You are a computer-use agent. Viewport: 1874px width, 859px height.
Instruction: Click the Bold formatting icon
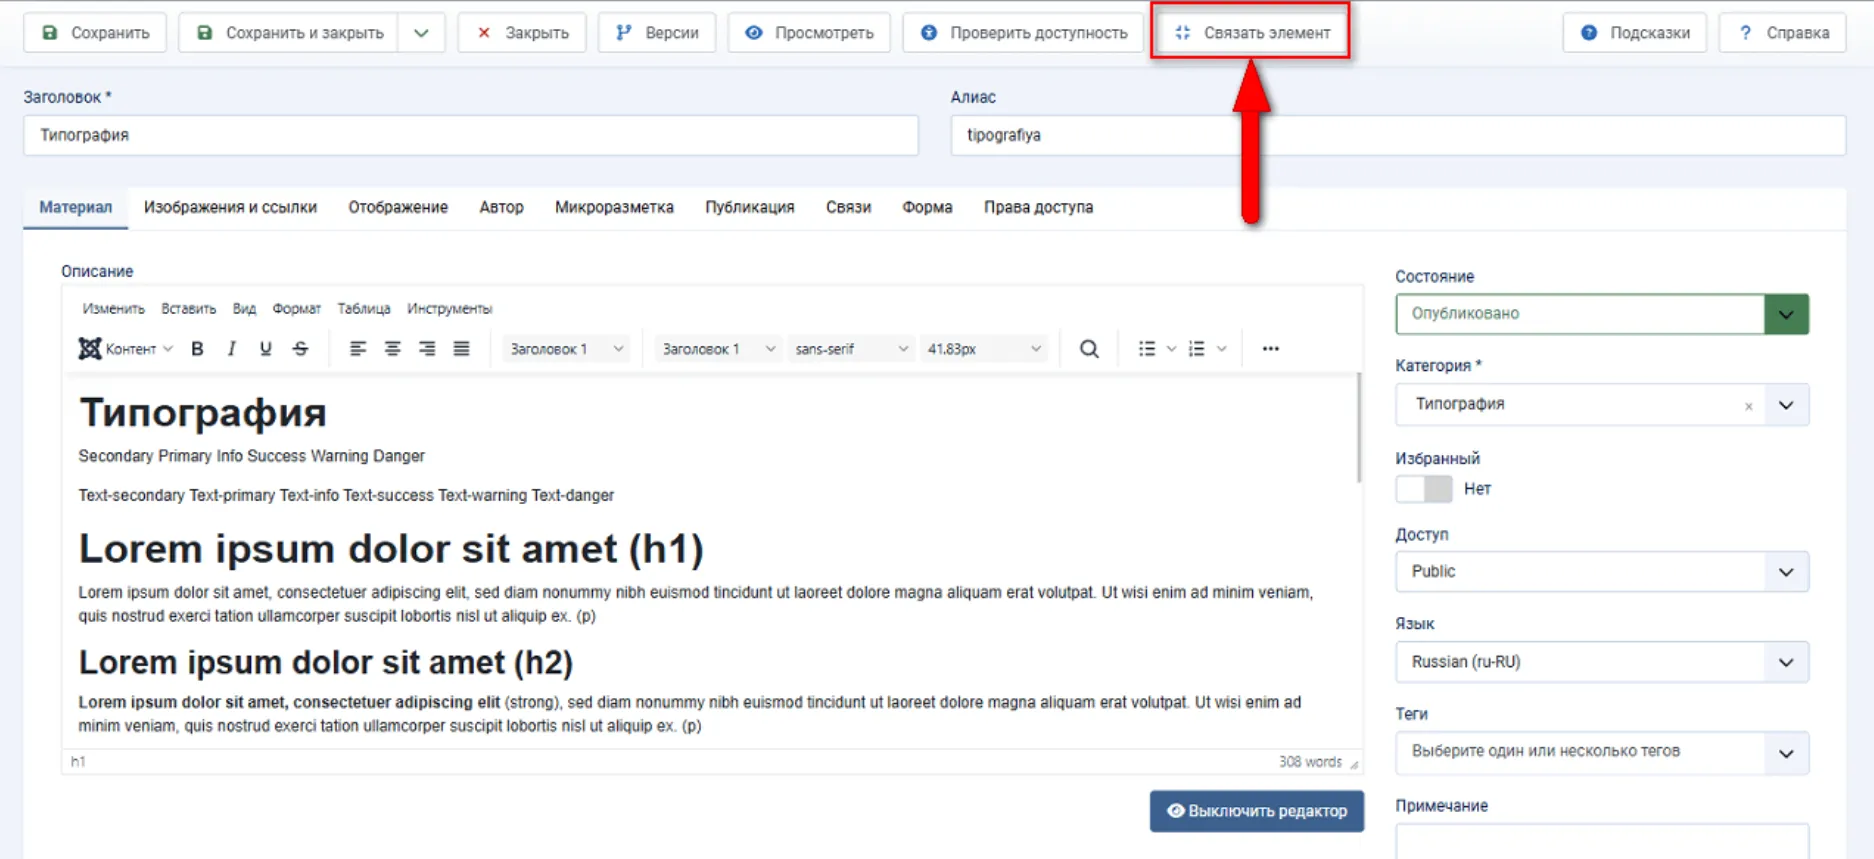pyautogui.click(x=197, y=349)
